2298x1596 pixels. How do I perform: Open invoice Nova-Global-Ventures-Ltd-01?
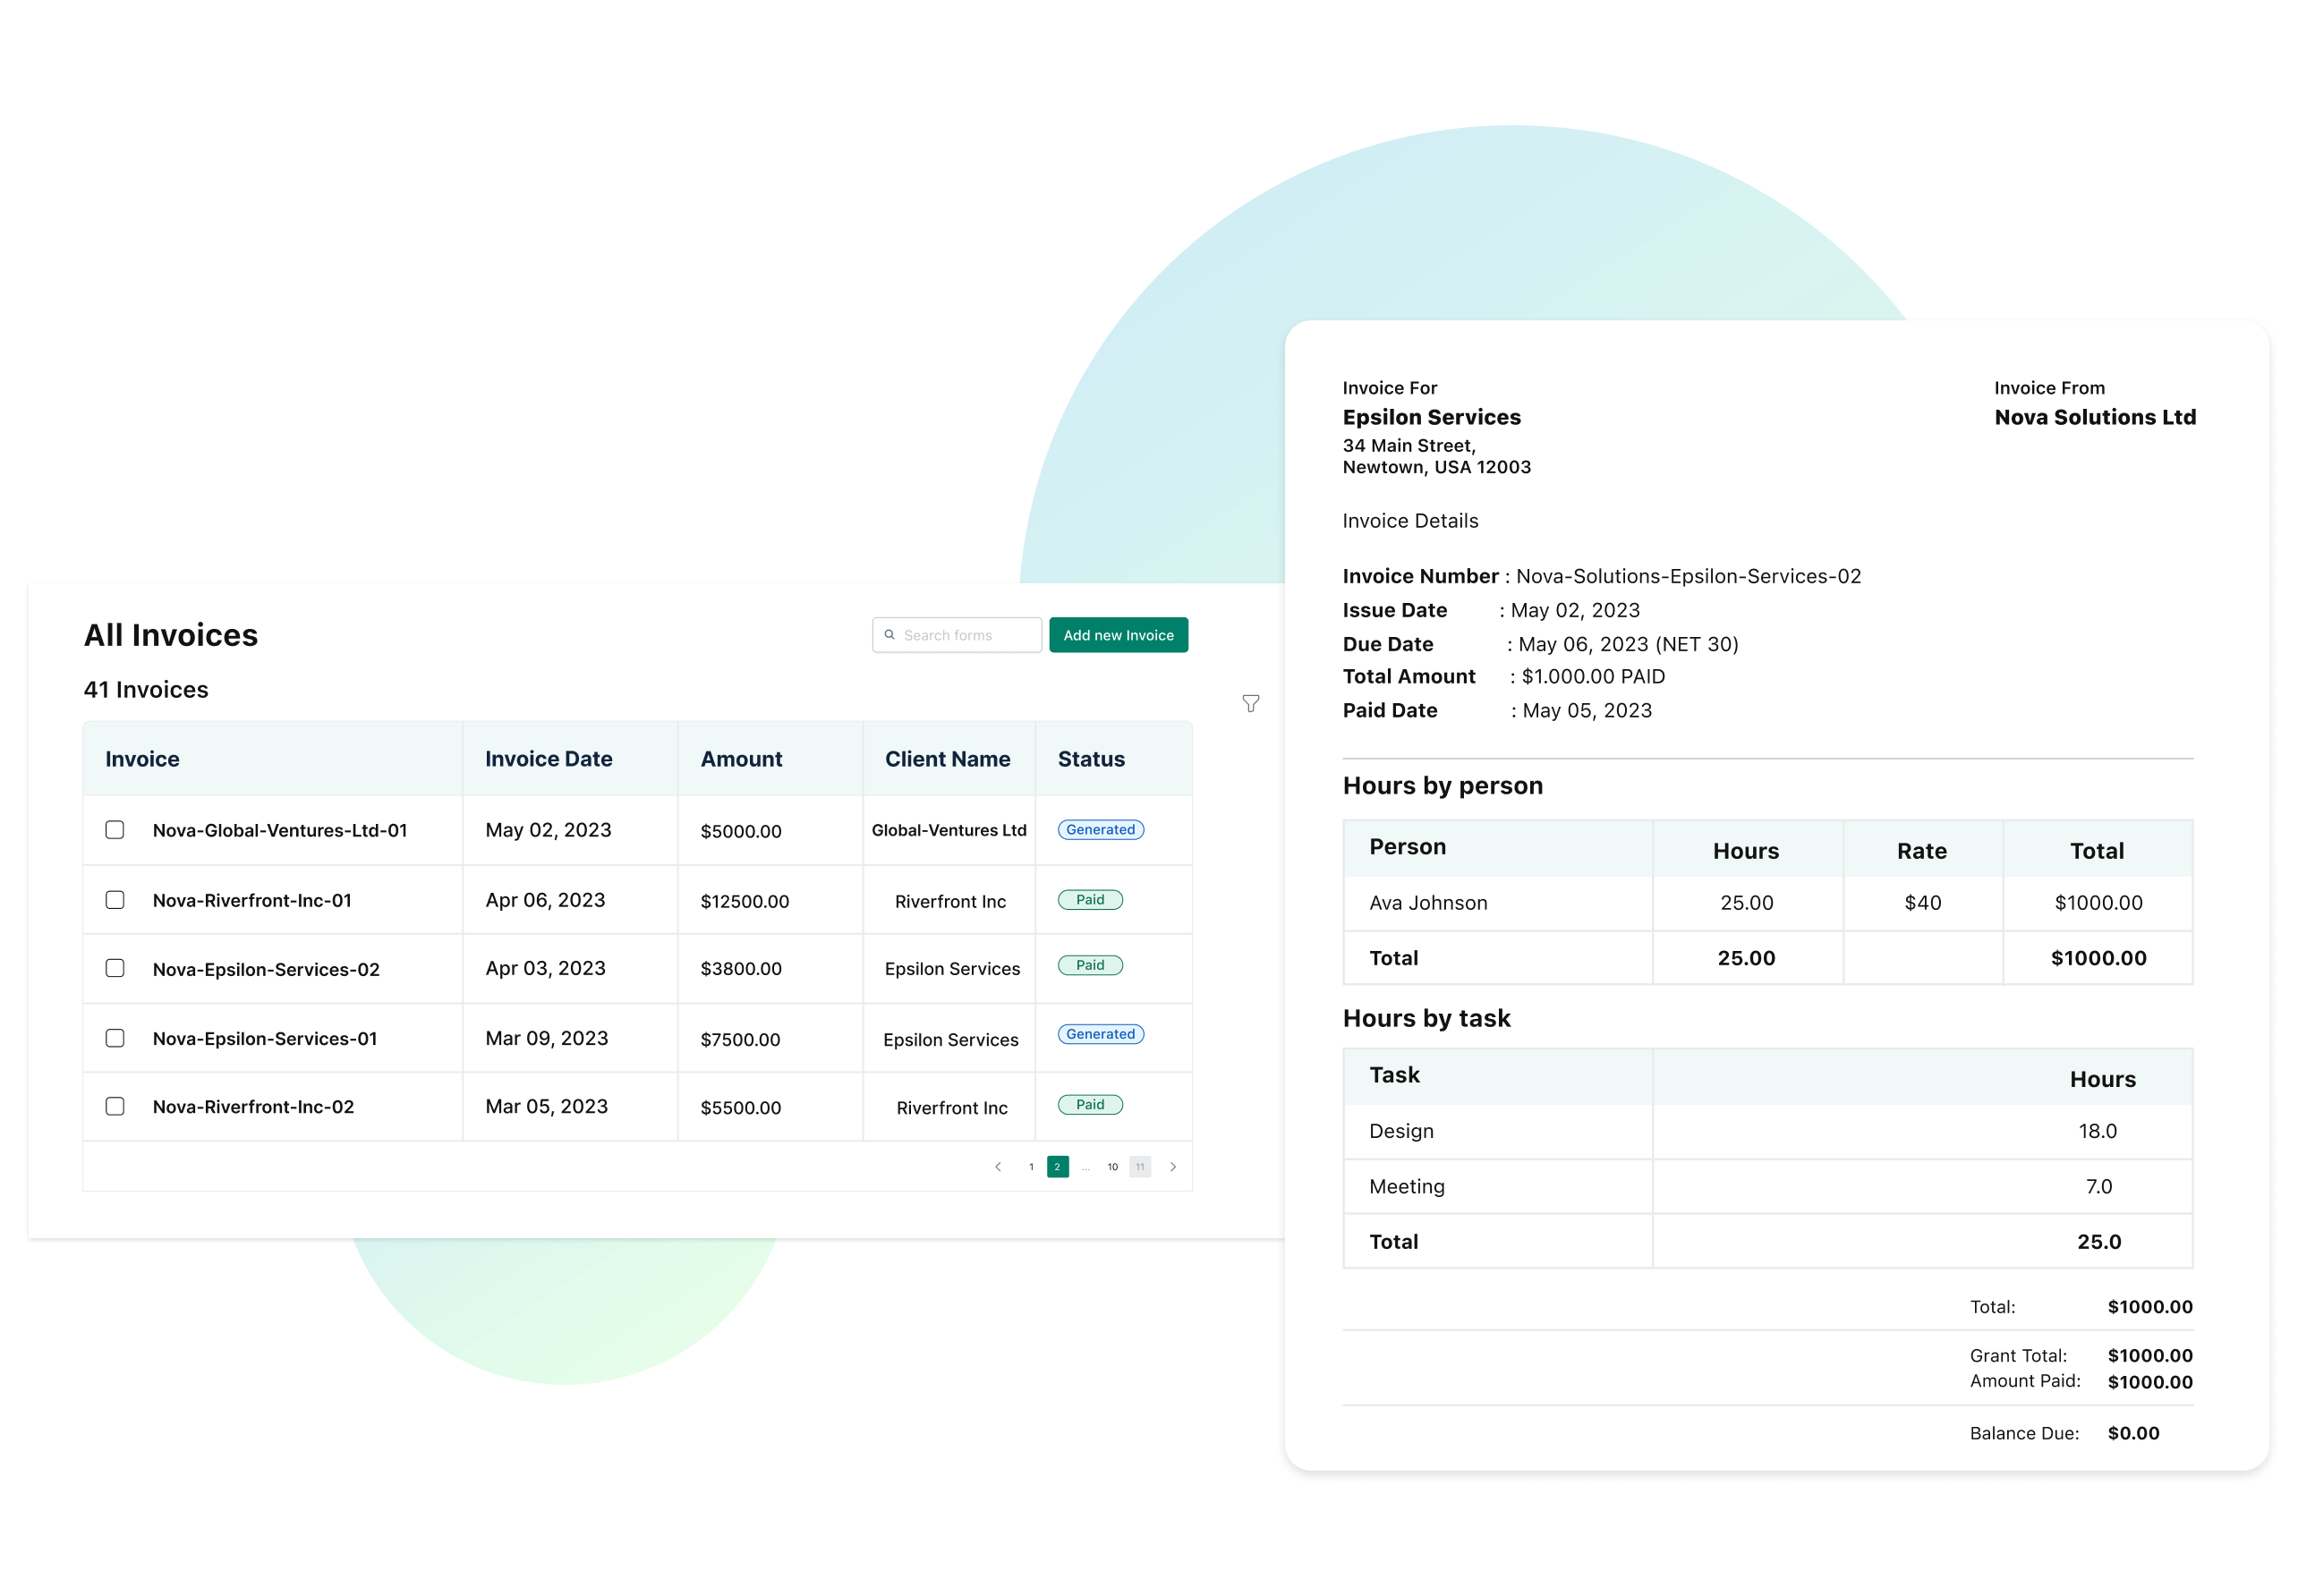coord(280,830)
